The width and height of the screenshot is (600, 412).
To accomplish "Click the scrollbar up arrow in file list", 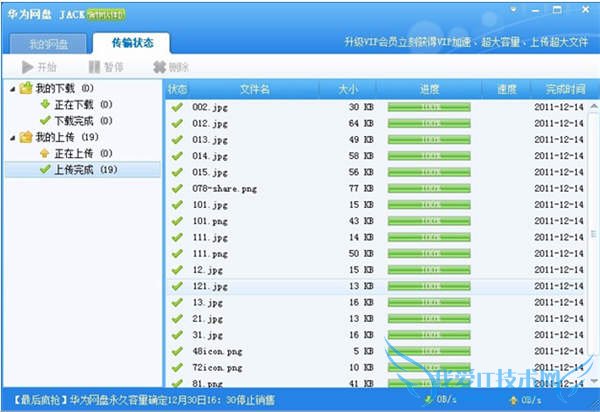I will (594, 106).
